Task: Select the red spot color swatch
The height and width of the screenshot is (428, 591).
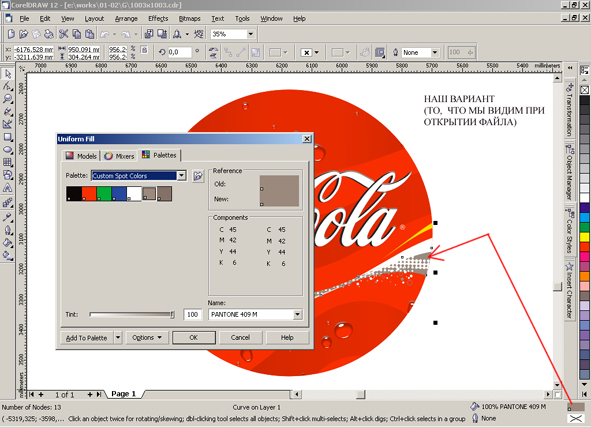Action: click(89, 193)
